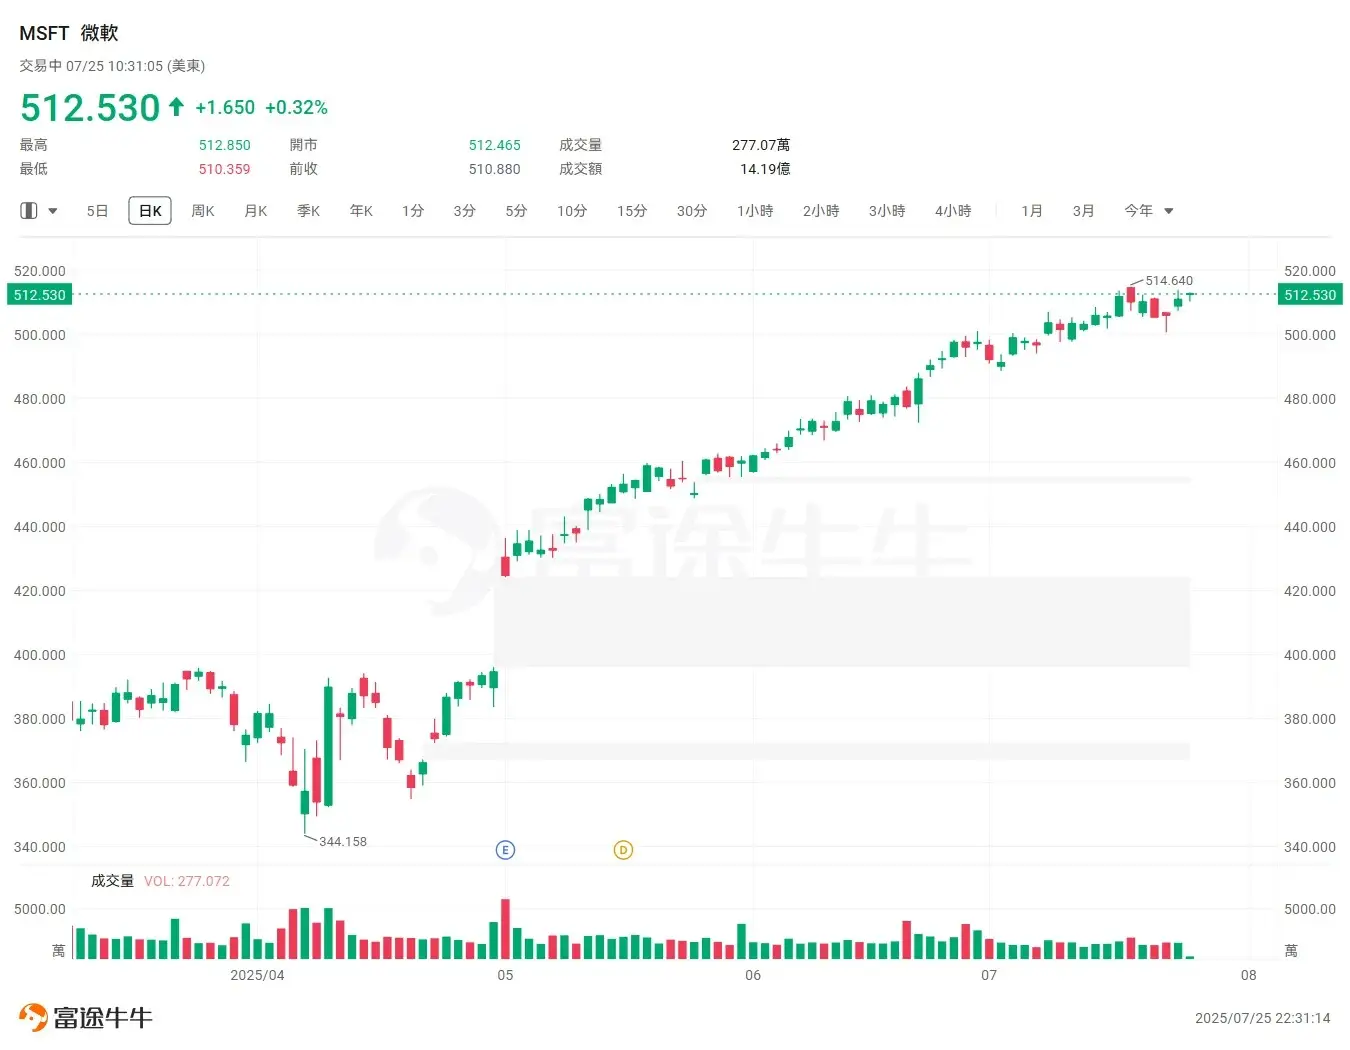Select the 3分 interval

click(x=464, y=211)
